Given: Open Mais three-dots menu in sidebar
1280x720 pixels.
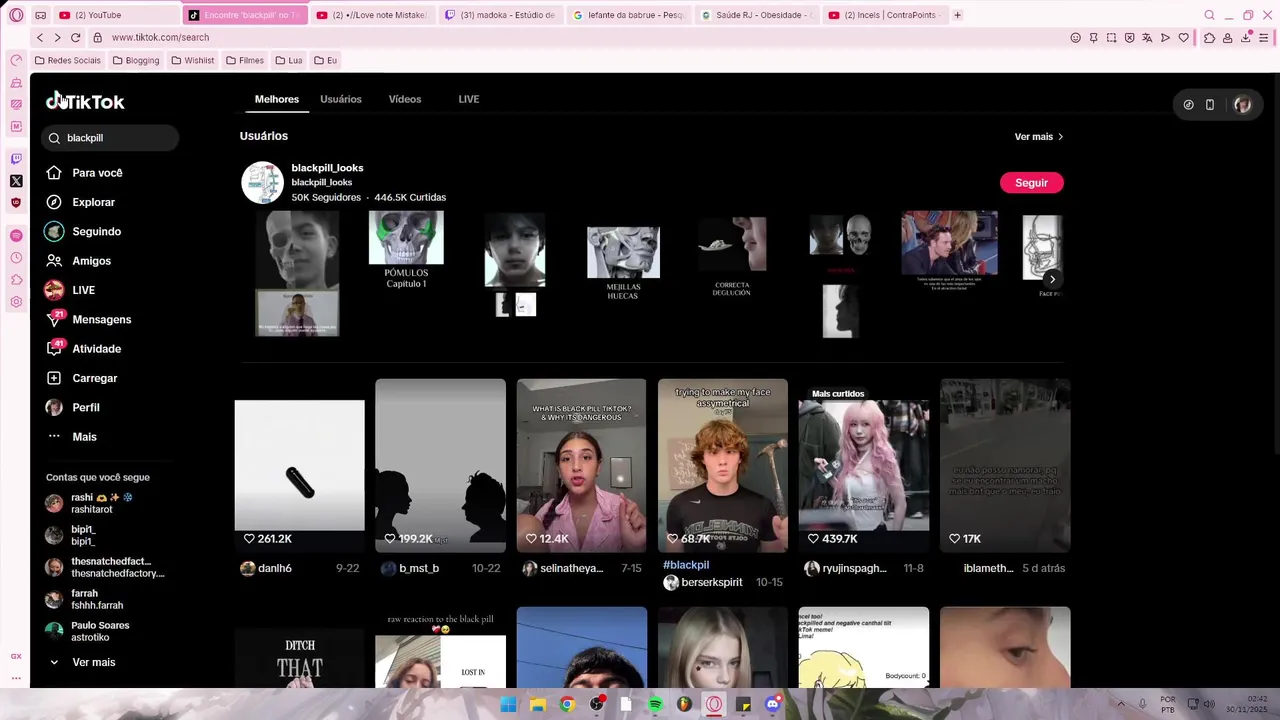Looking at the screenshot, I should [x=71, y=437].
